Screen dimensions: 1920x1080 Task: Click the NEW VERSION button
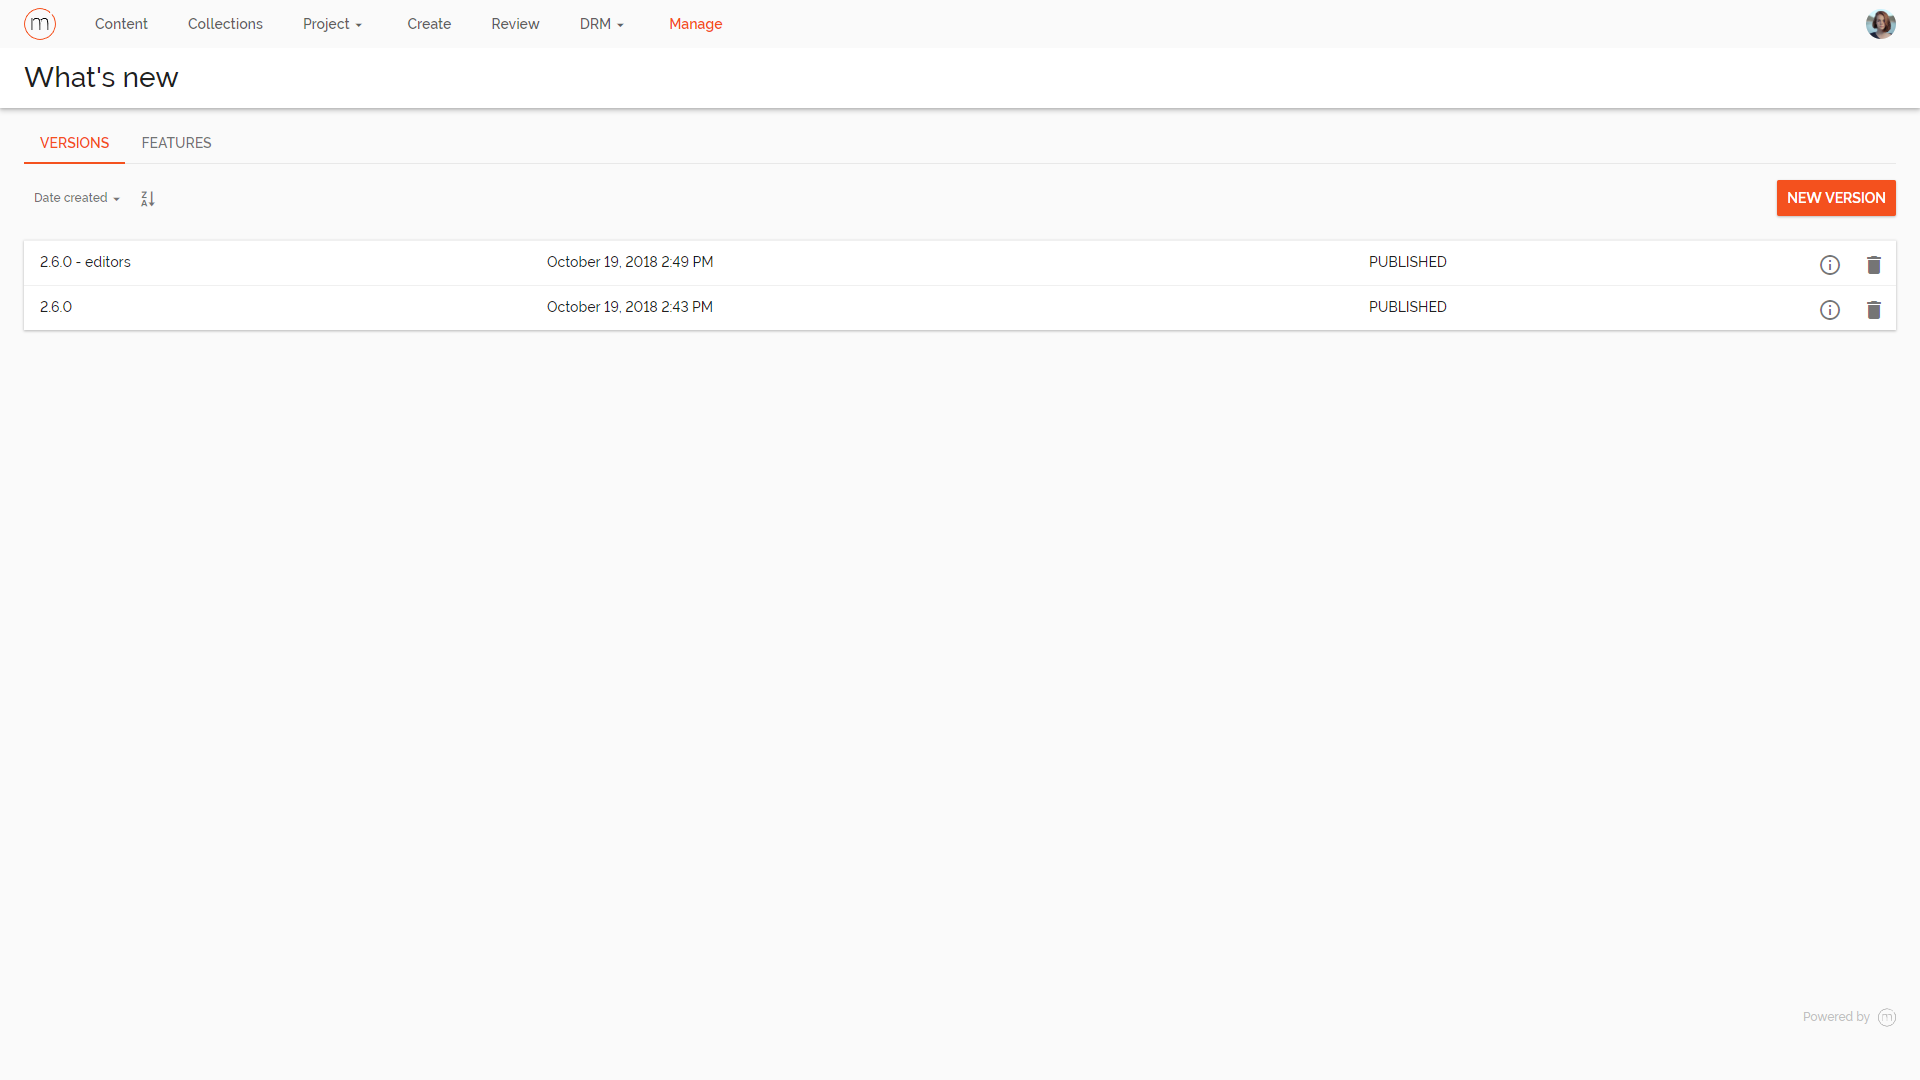pyautogui.click(x=1836, y=198)
